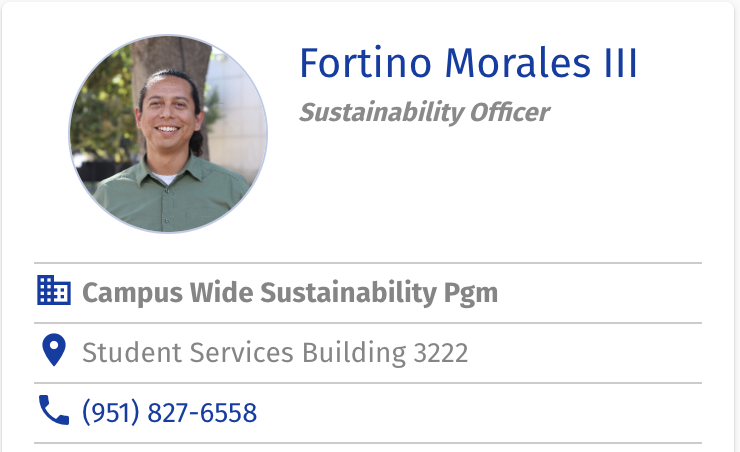
Task: Click the "827-6558" portion of phone number
Action: [202, 412]
